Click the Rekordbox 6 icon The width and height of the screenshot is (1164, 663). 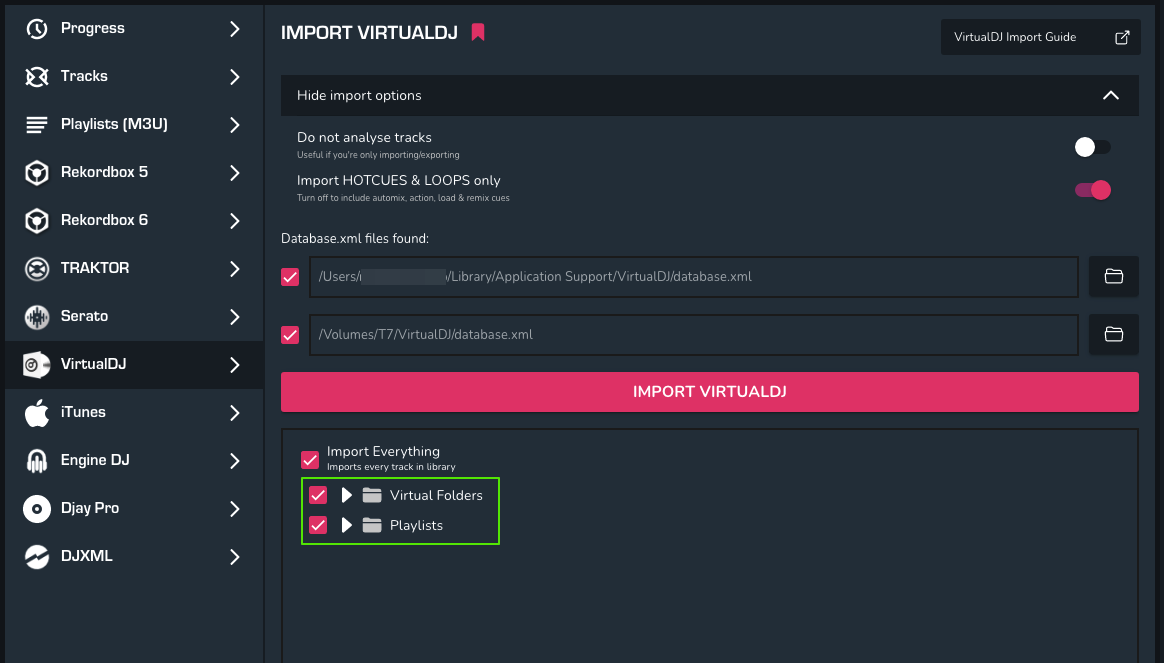36,221
